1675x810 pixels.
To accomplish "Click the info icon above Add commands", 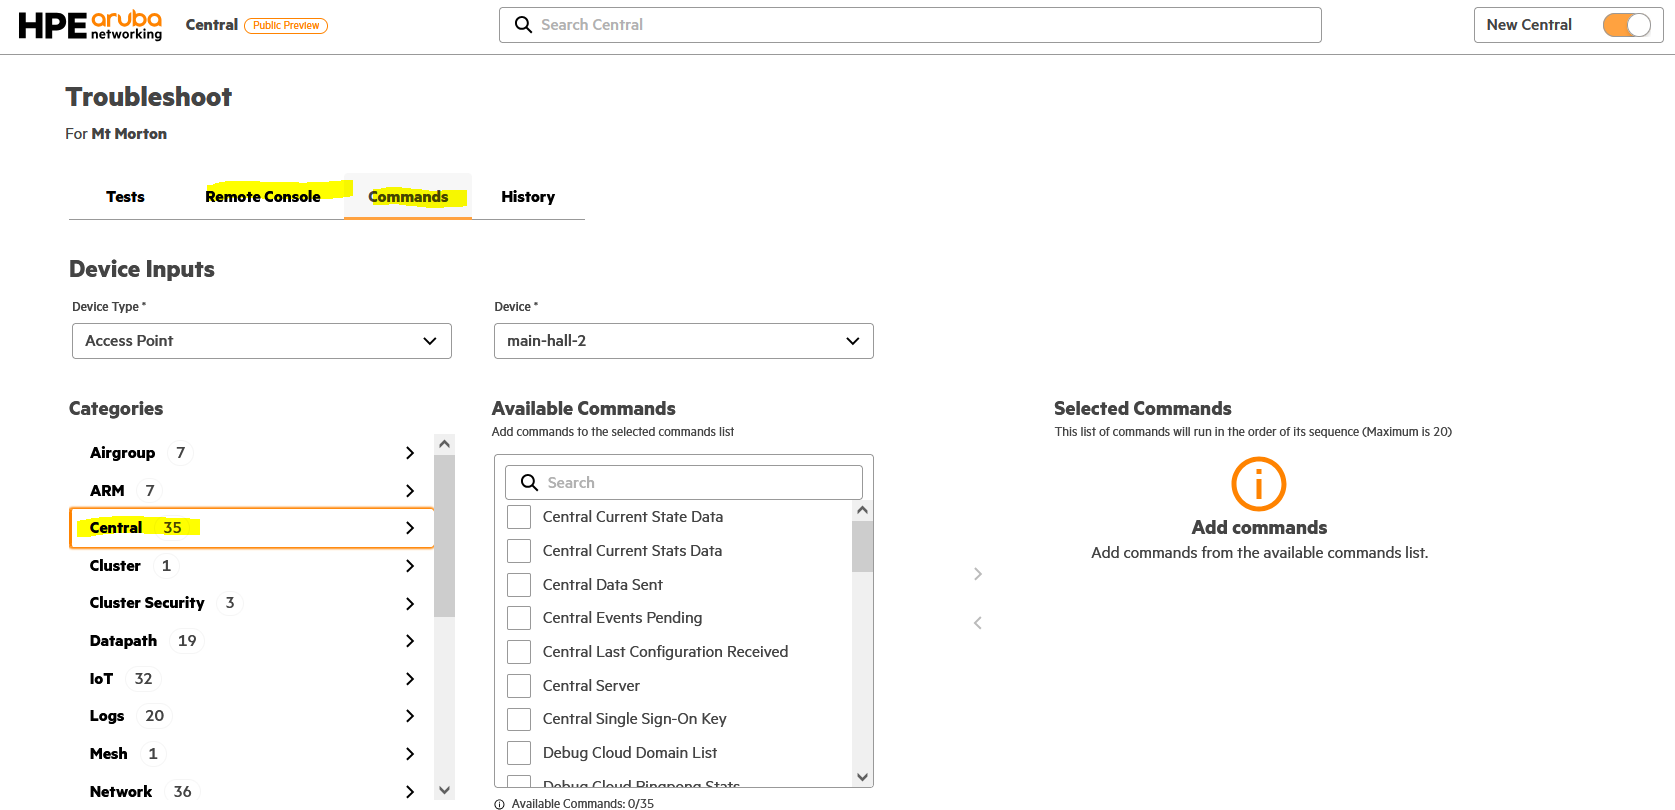I will [x=1259, y=484].
